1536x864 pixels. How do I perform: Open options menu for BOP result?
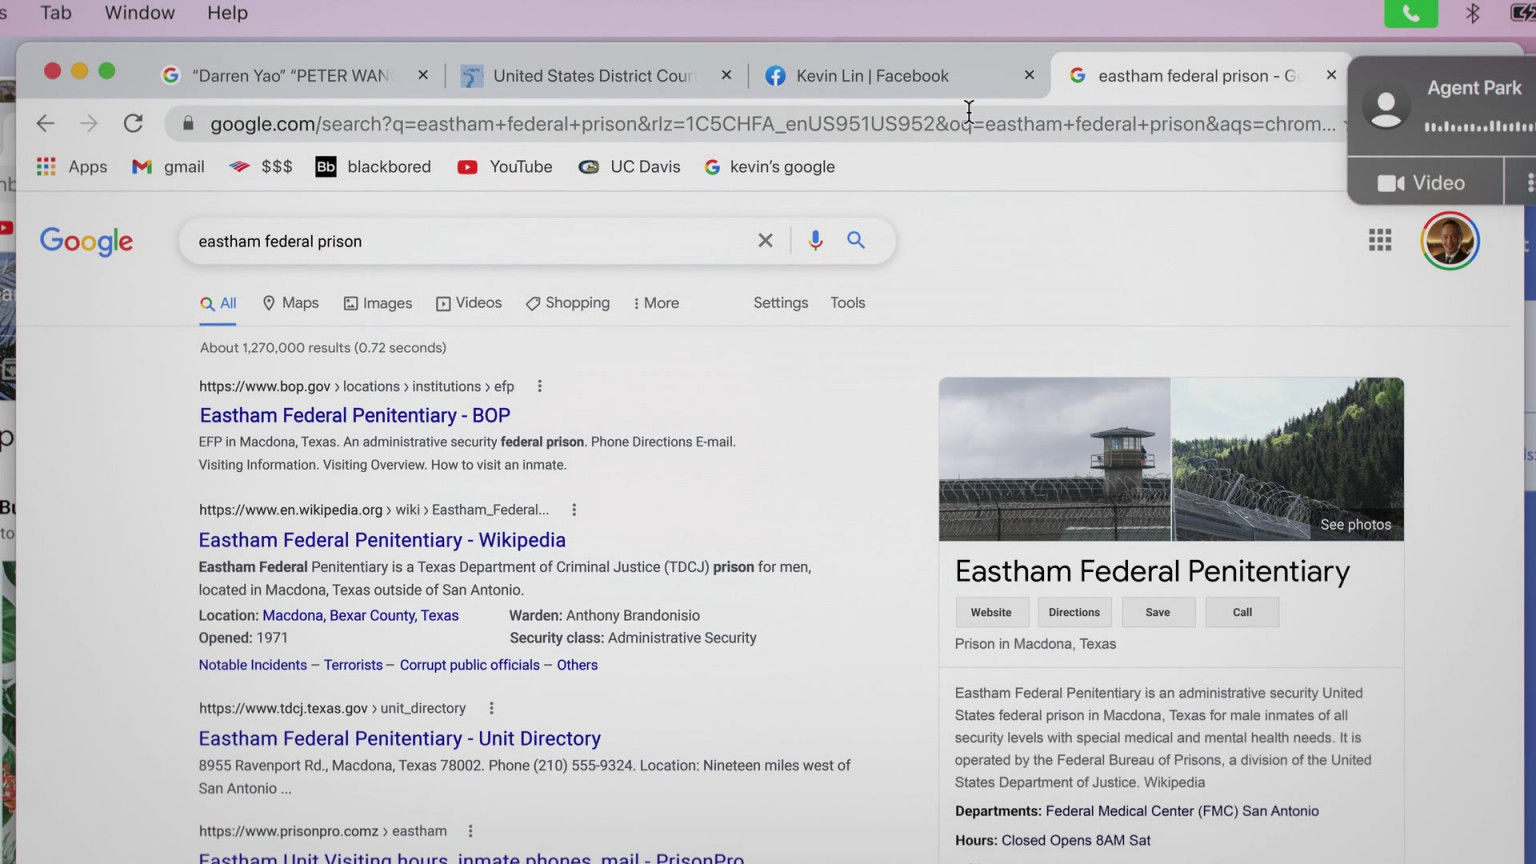(539, 387)
